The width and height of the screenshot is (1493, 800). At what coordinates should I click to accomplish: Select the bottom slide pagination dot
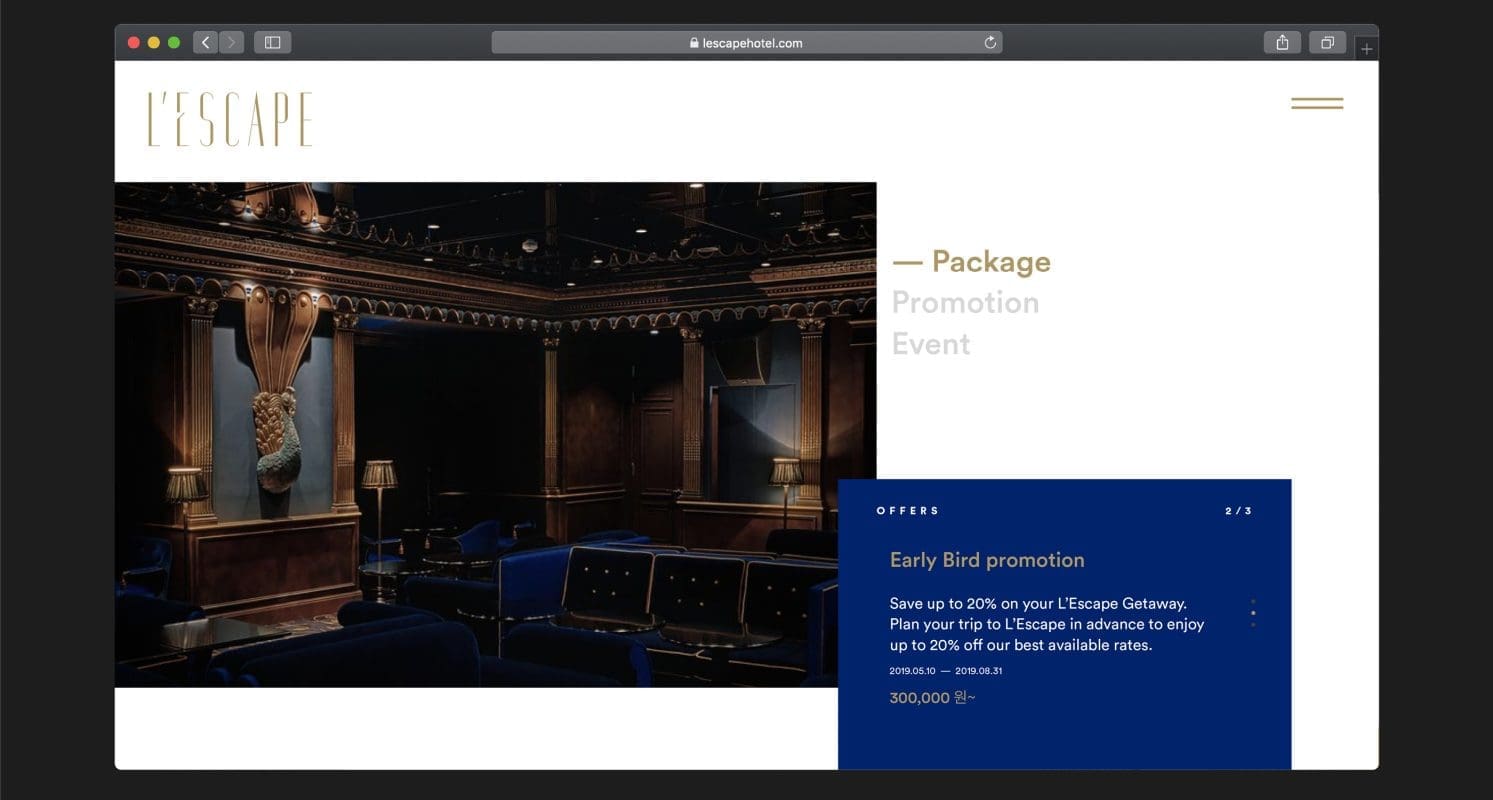point(1253,624)
